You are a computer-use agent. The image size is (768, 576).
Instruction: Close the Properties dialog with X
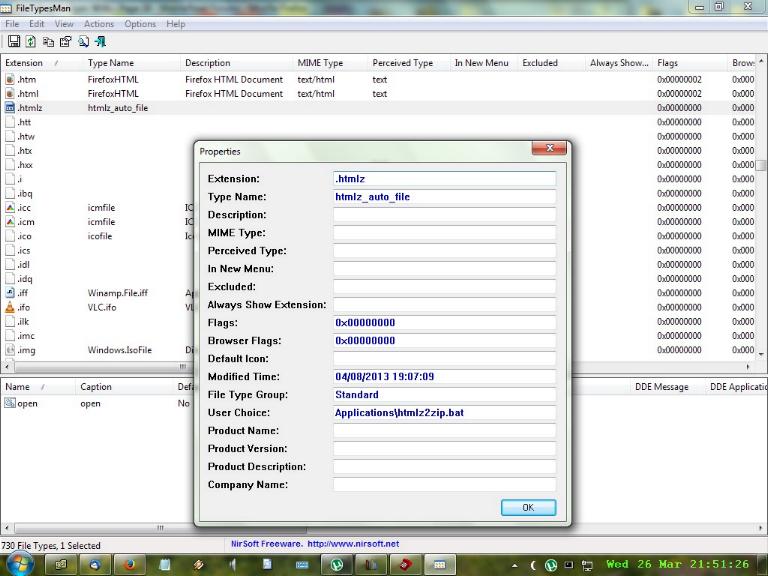pos(549,148)
